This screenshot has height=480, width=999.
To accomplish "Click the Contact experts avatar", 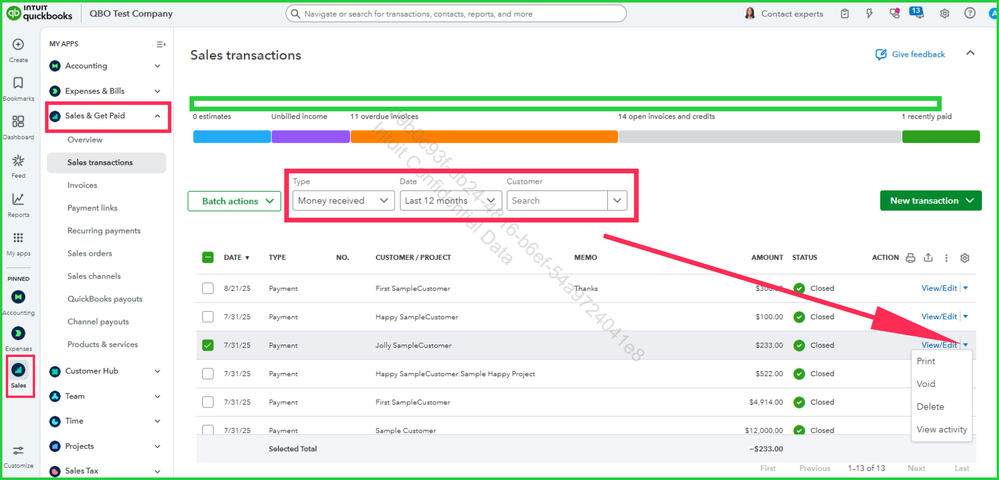I will point(750,13).
